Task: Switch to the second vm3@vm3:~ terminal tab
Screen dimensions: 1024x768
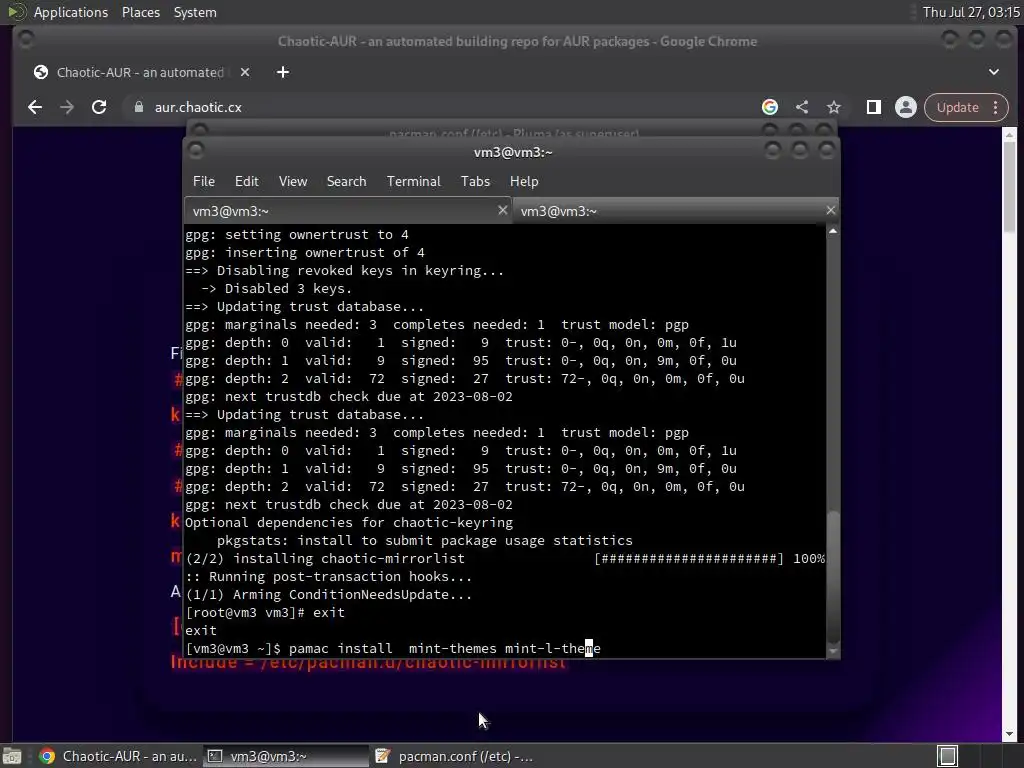Action: pyautogui.click(x=675, y=211)
